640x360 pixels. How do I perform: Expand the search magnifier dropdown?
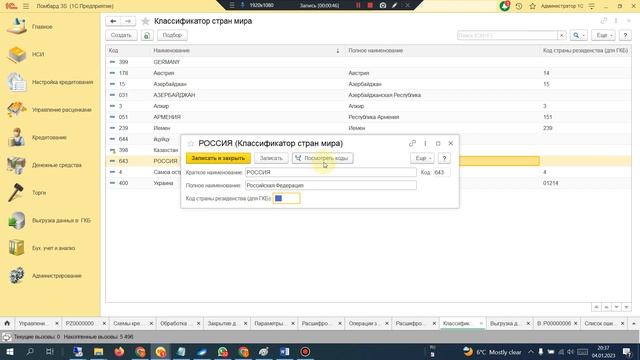coord(579,36)
